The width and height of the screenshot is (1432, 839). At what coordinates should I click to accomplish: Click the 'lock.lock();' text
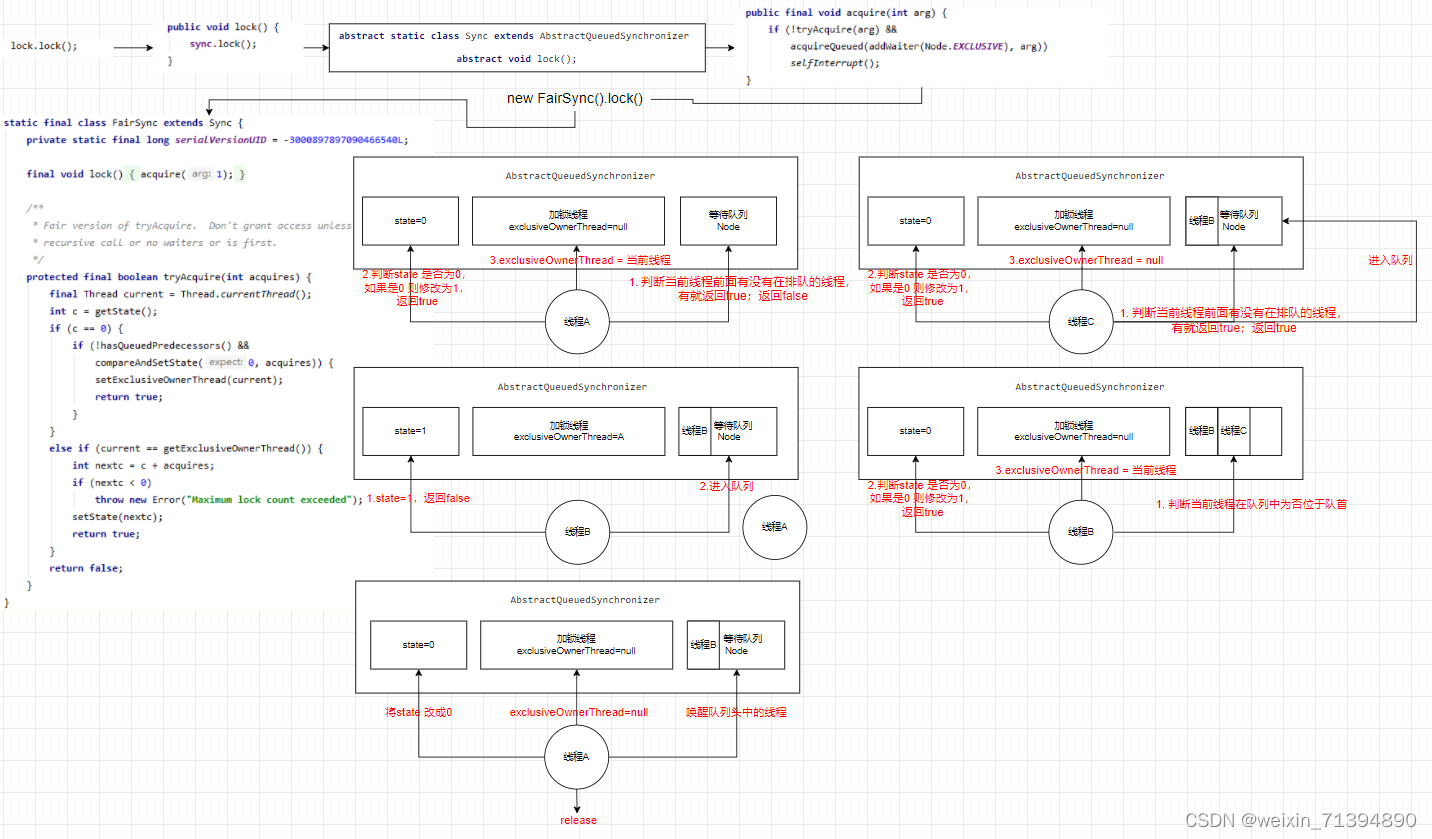click(x=44, y=47)
